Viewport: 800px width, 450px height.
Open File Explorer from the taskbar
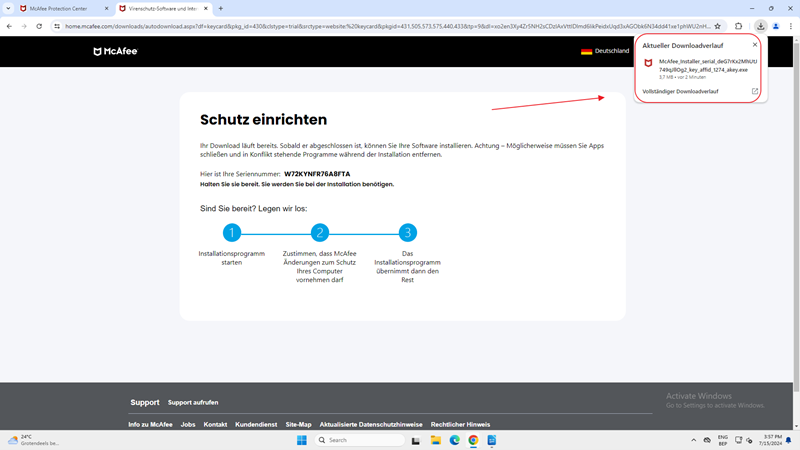435,440
